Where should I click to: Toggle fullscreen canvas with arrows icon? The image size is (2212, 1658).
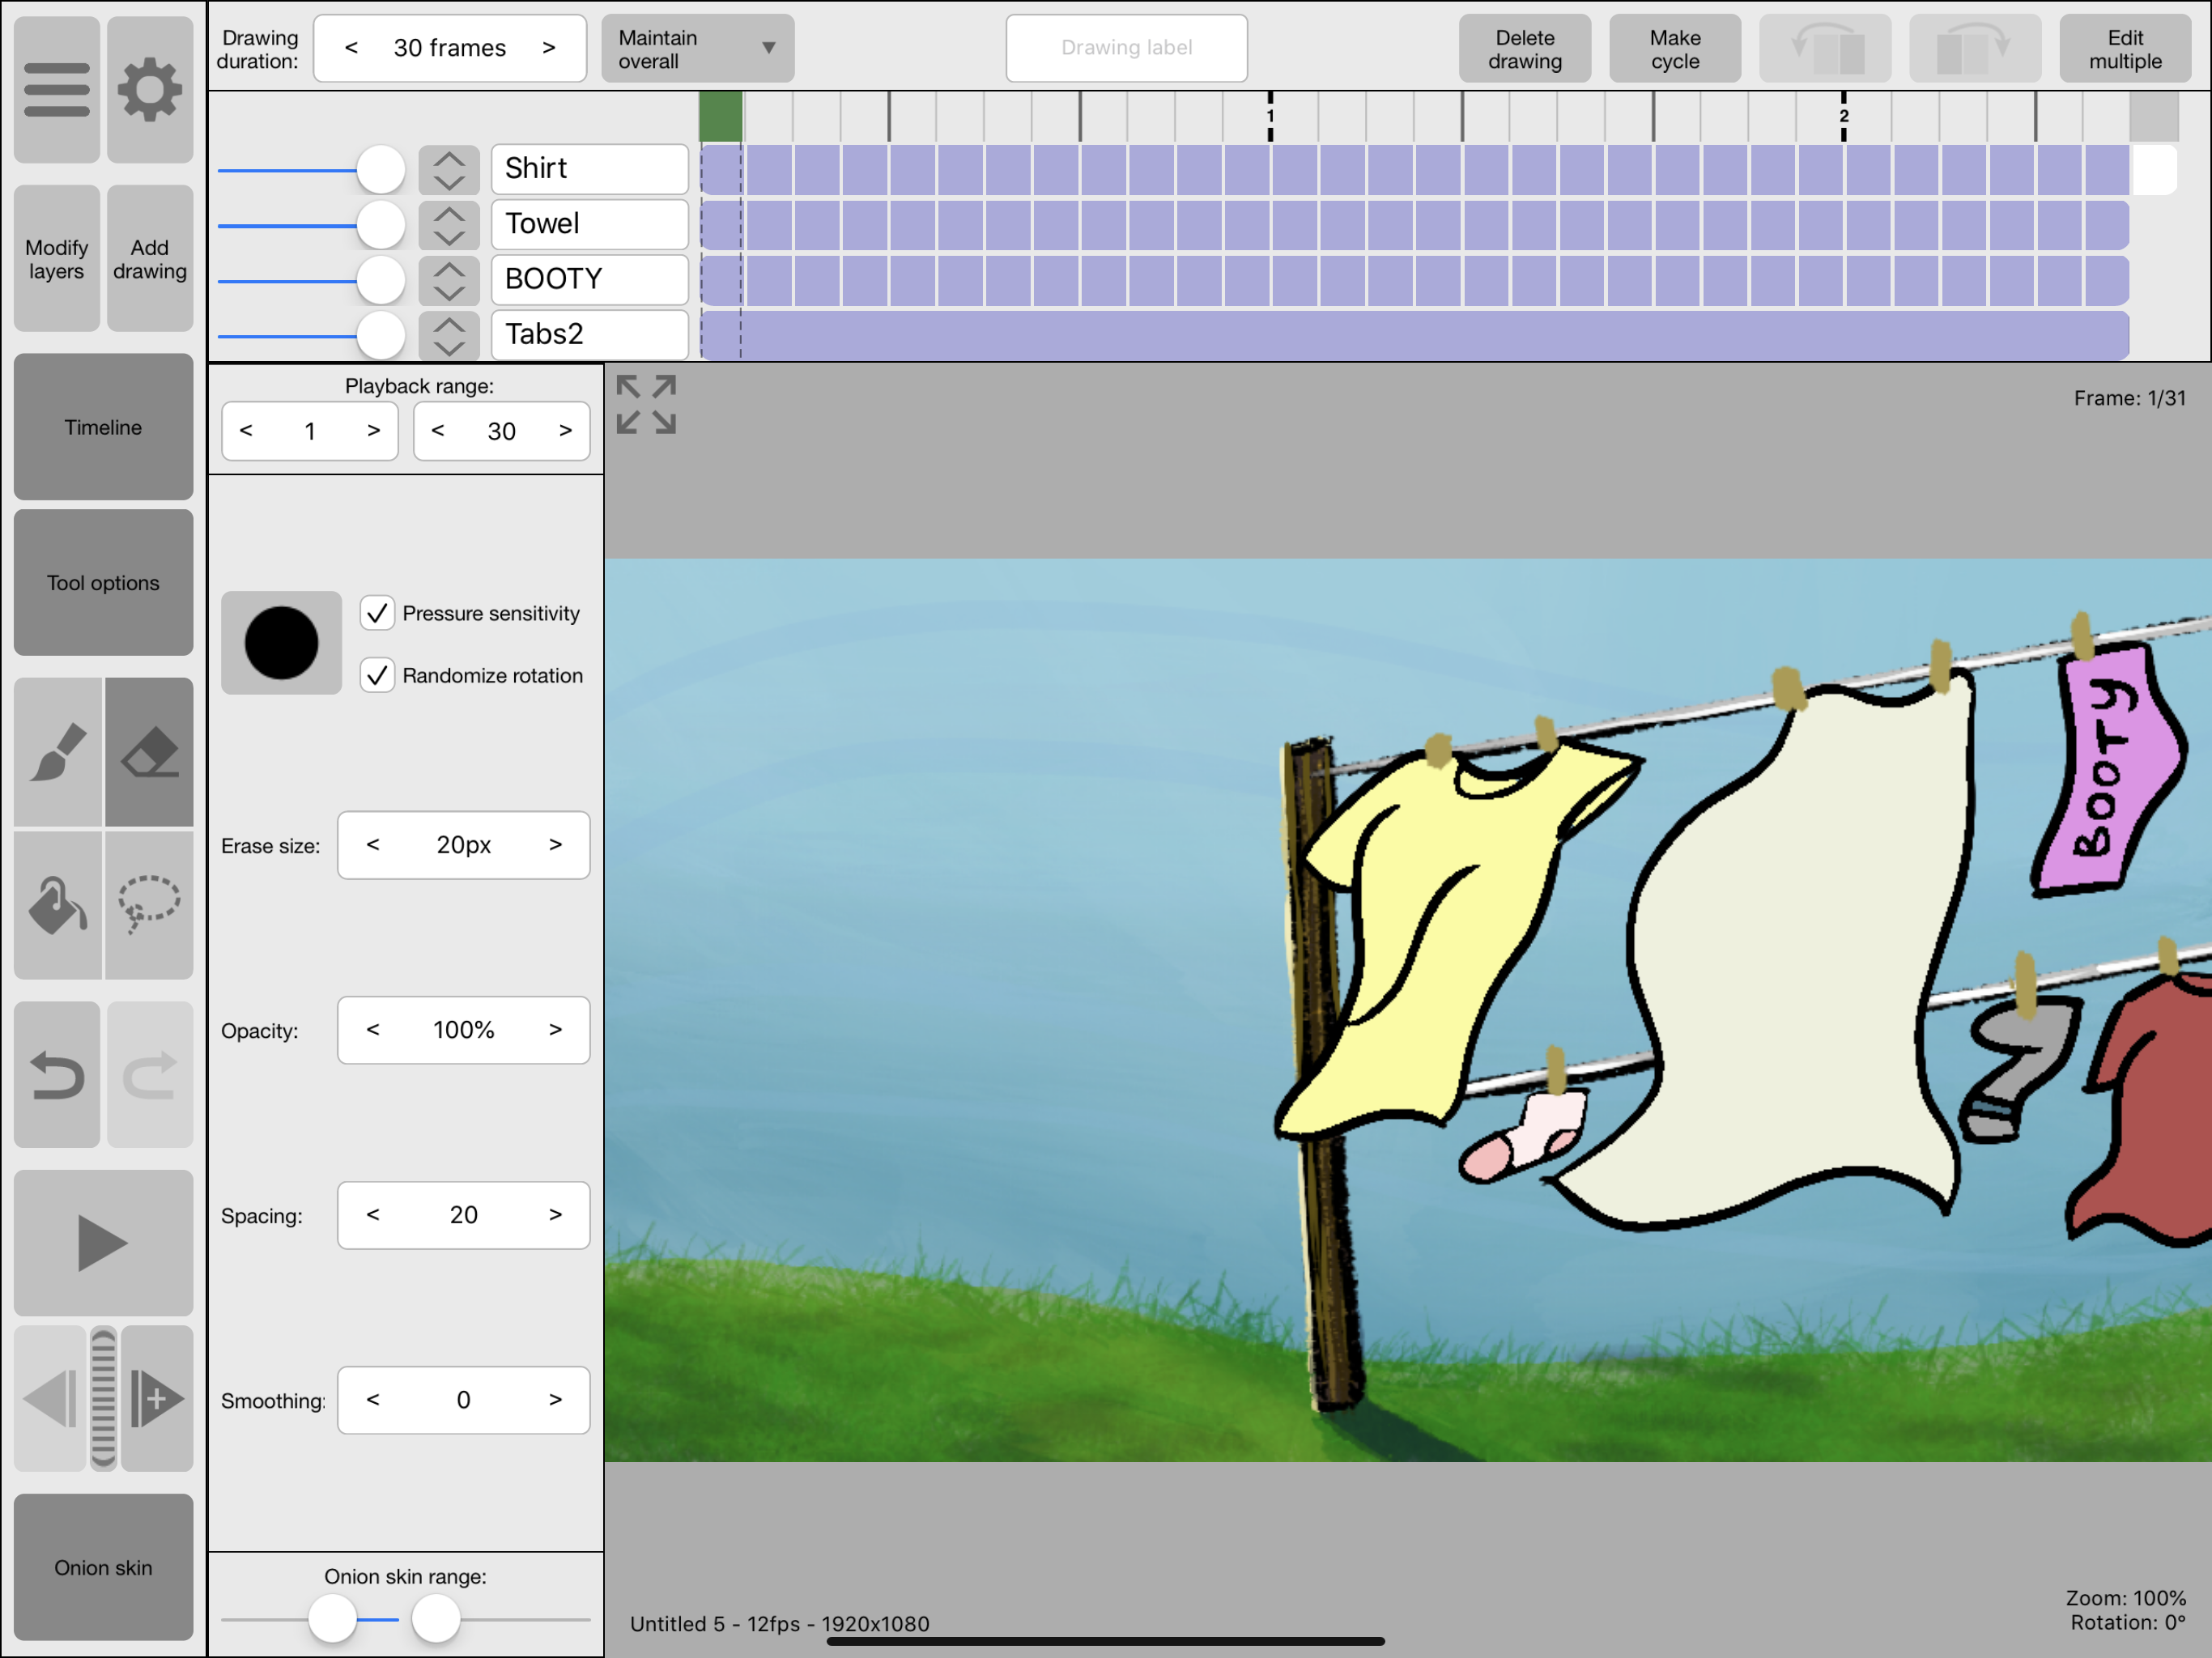[x=646, y=405]
